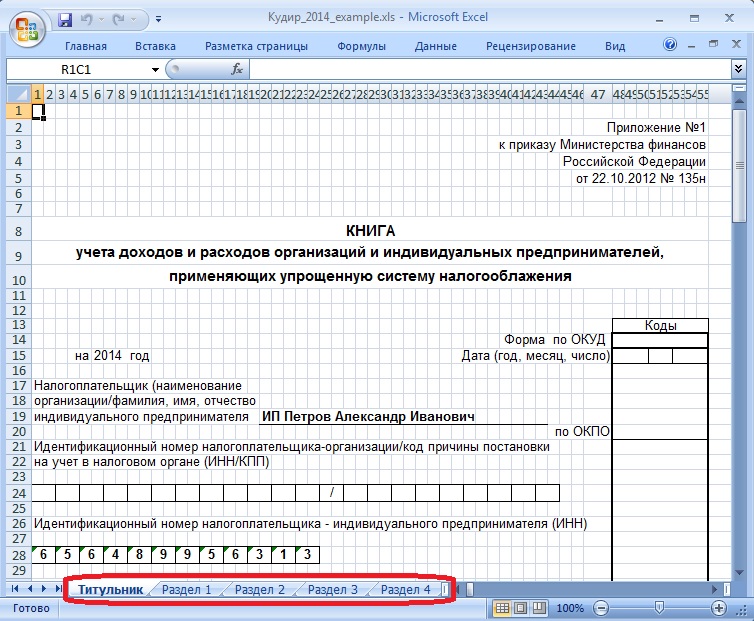Click vertical scrollbar up arrow

coord(740,100)
